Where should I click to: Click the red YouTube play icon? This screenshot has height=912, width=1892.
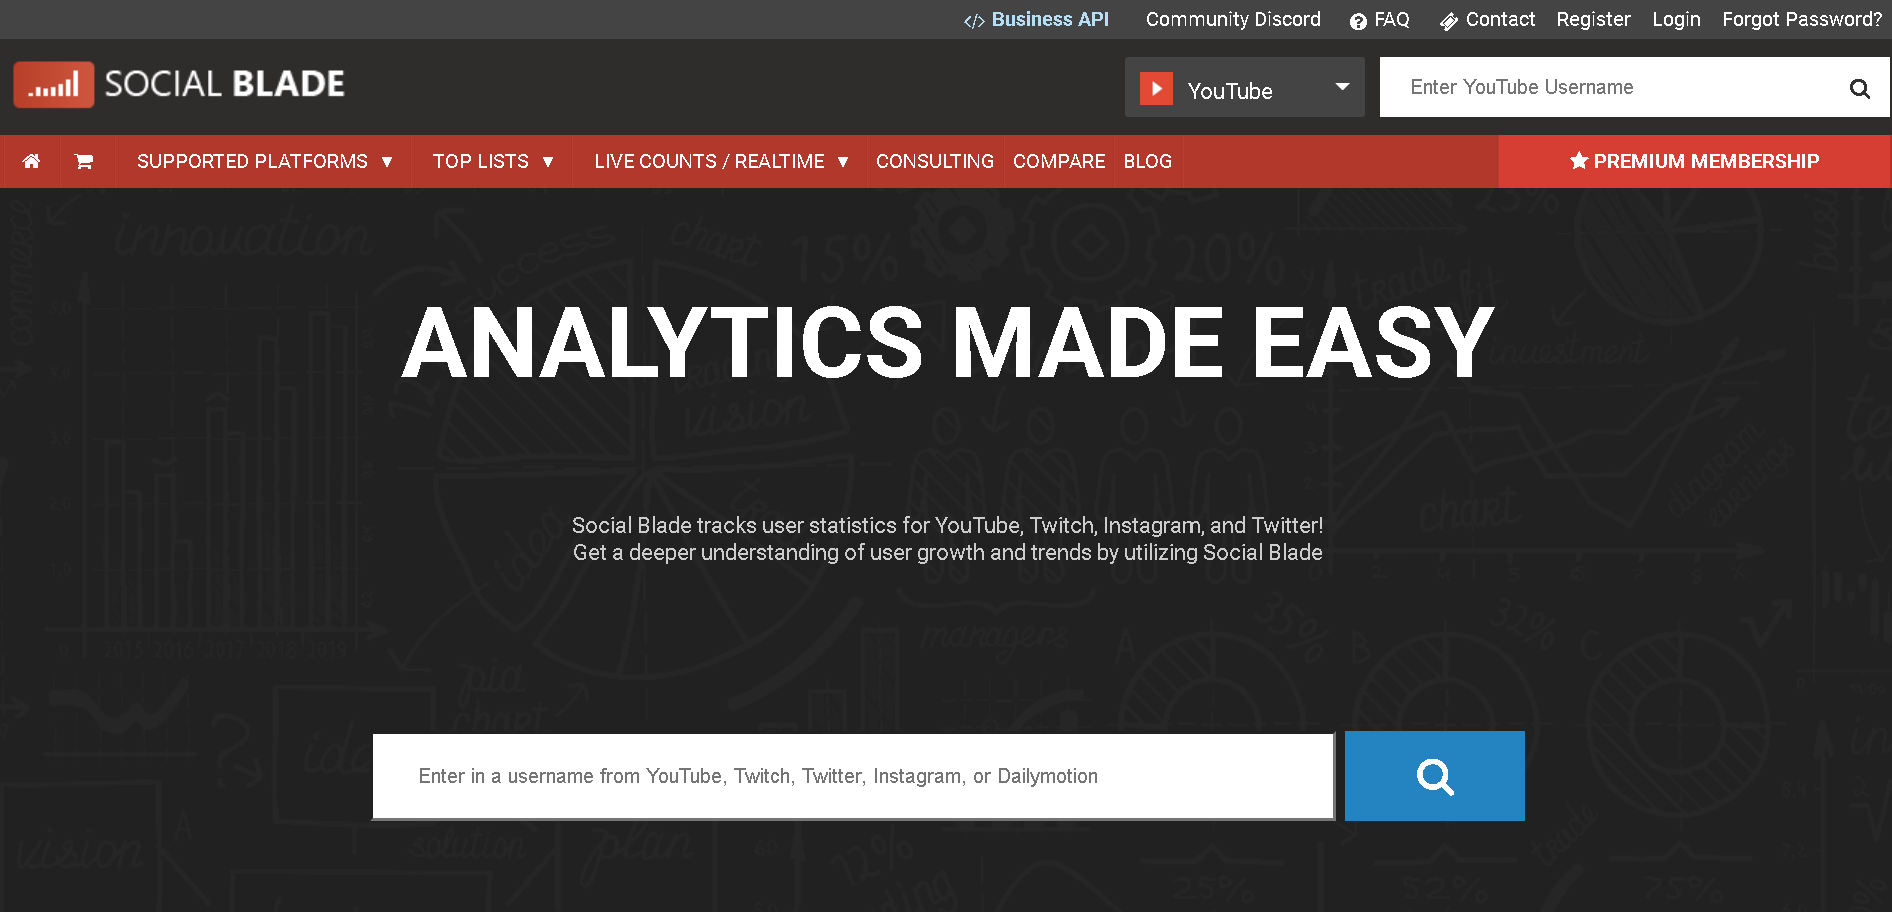1156,88
